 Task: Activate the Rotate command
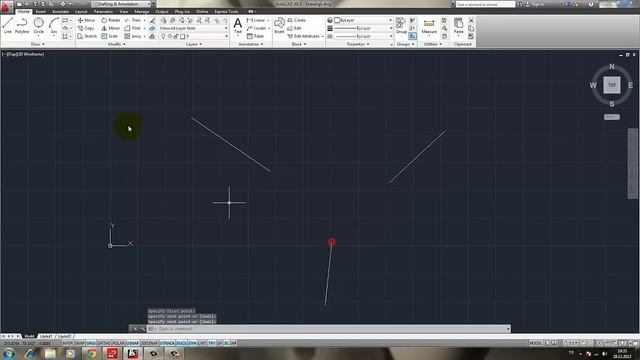[x=111, y=20]
